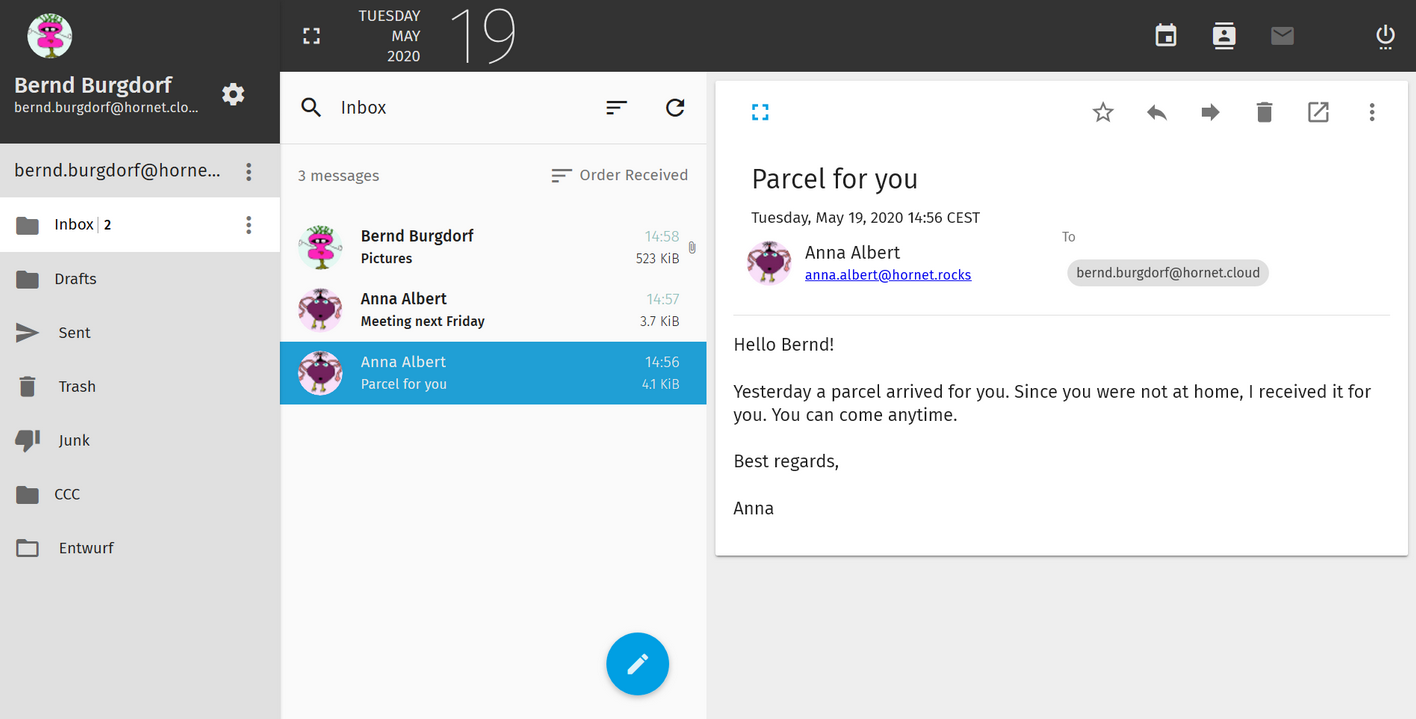Click Bernd Burgdorf's profile avatar
This screenshot has height=719, width=1416.
coord(50,37)
